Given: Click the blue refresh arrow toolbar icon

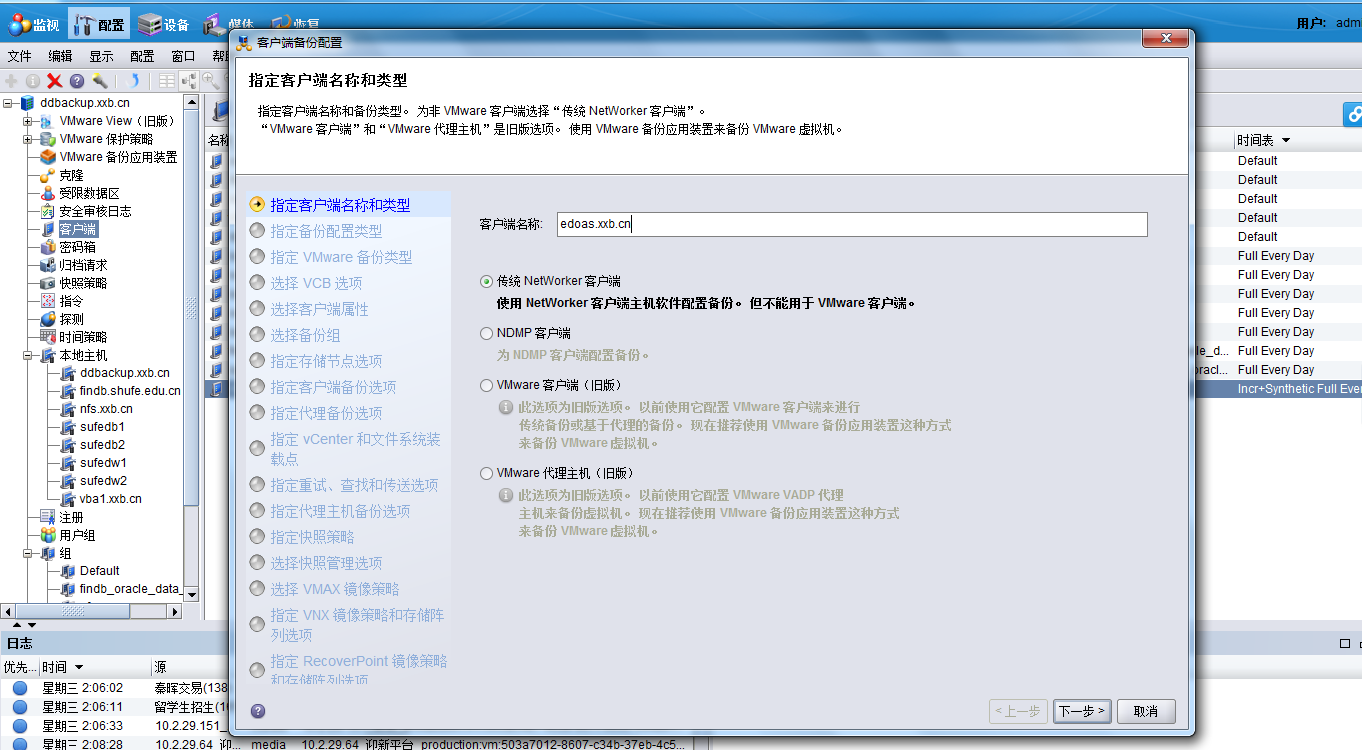Looking at the screenshot, I should pos(135,81).
